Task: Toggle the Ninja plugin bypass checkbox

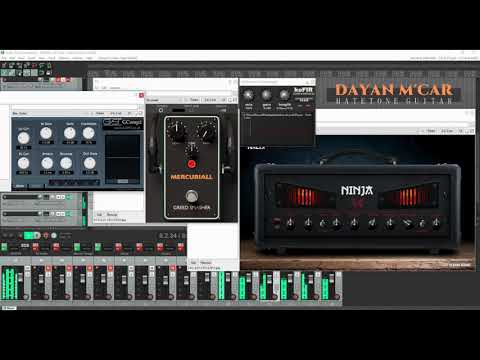Action: [x=472, y=131]
